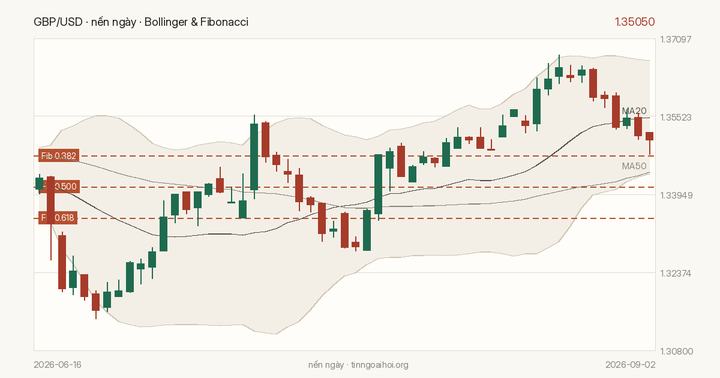The image size is (720, 378).
Task: Select the MA20 line label
Action: click(x=634, y=111)
